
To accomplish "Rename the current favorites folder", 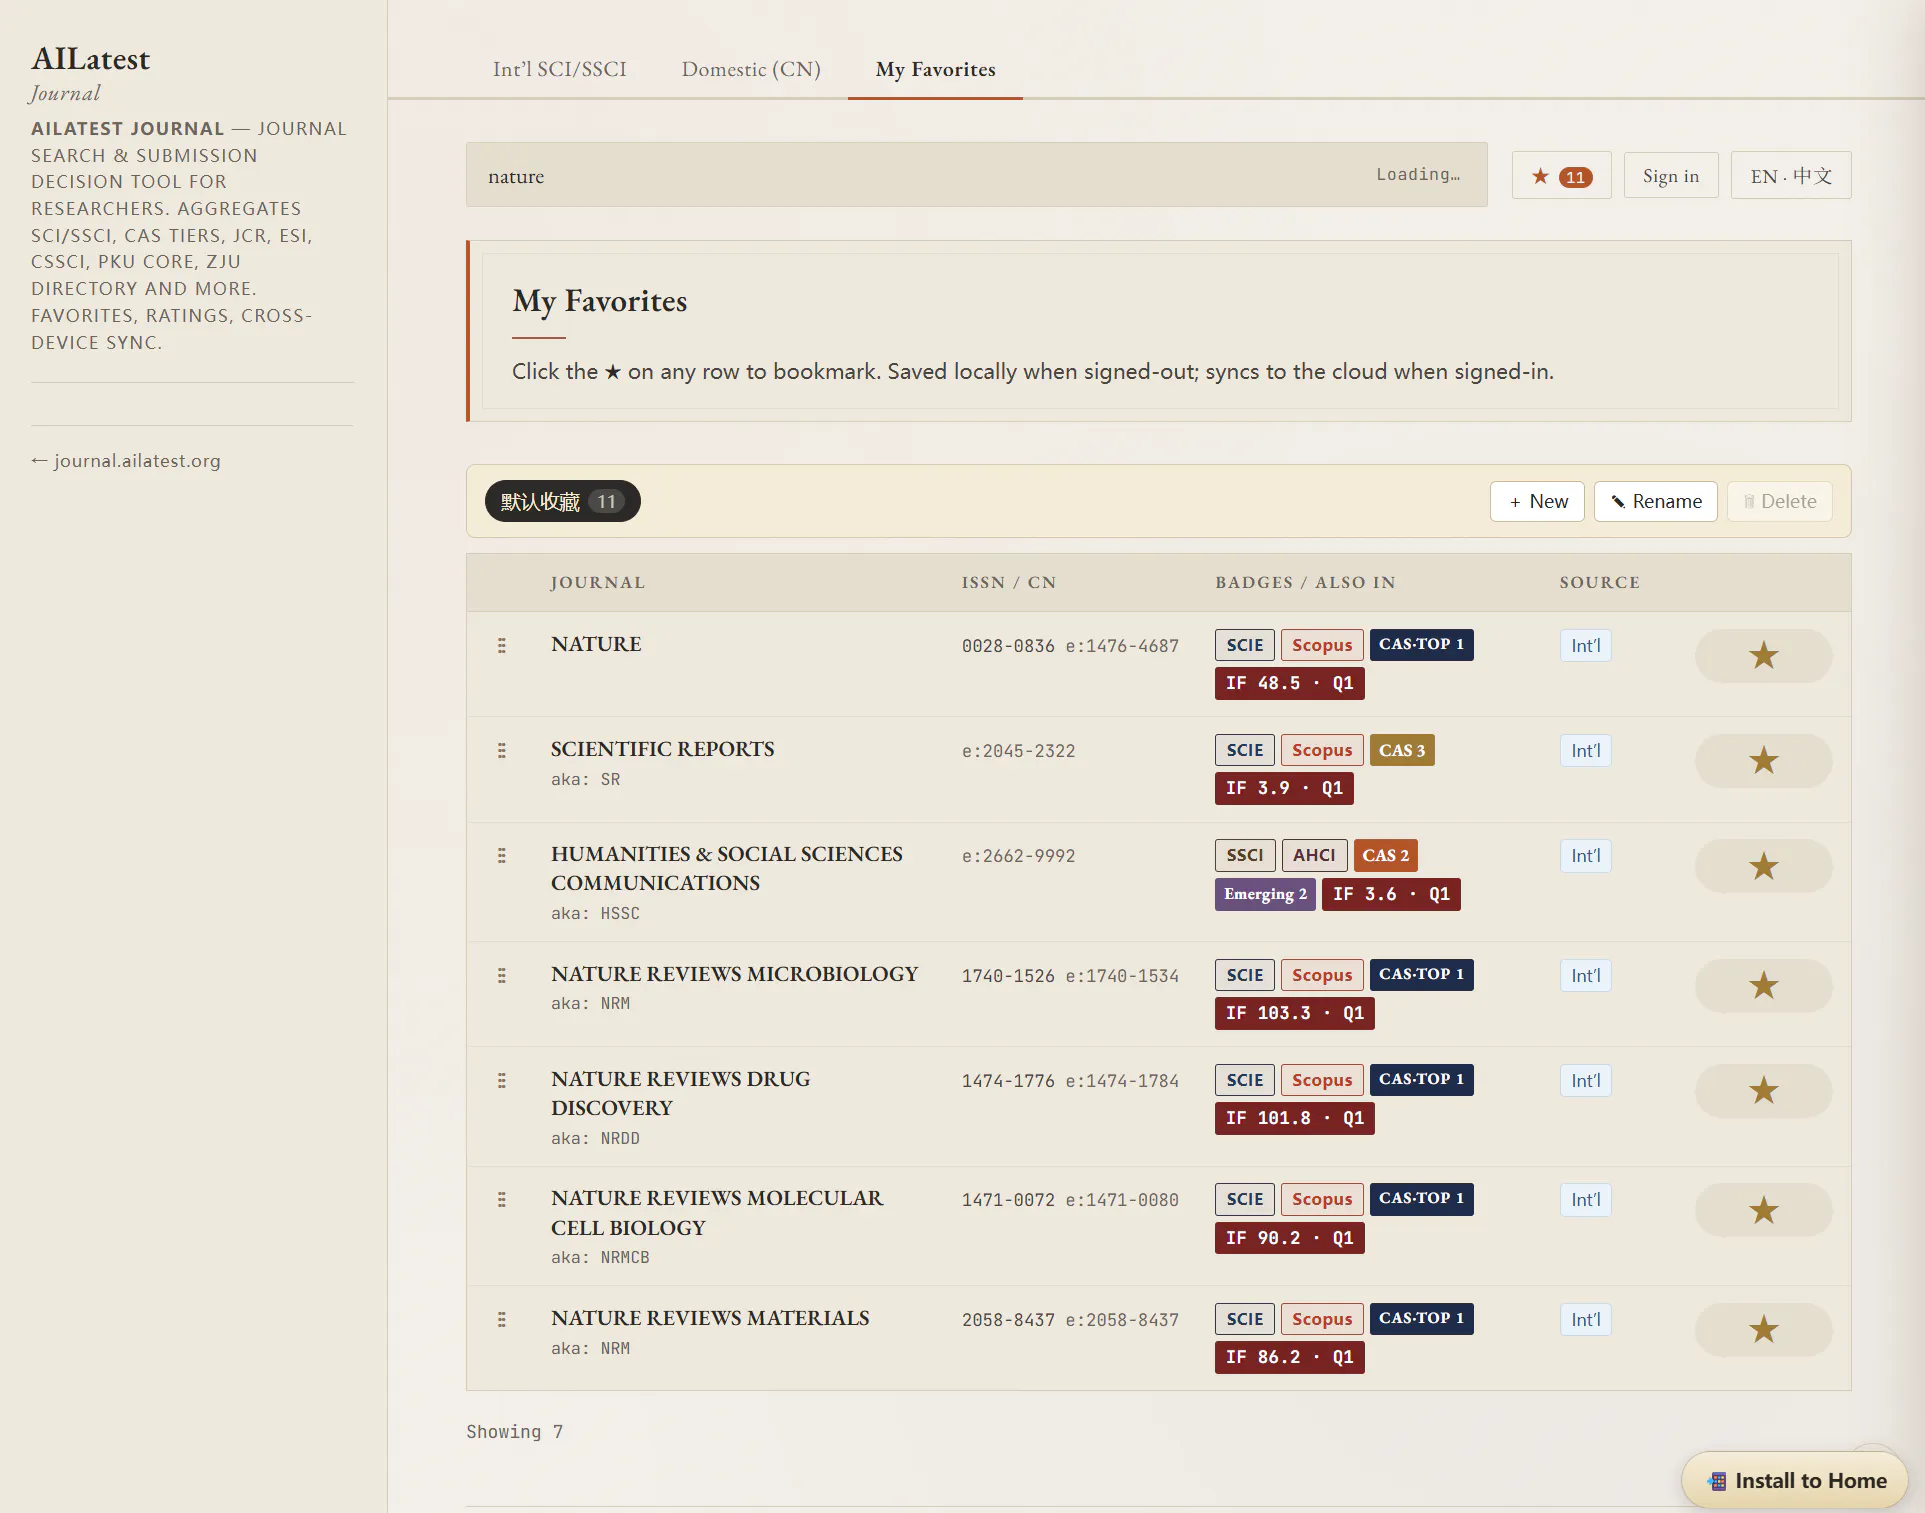I will [1655, 501].
